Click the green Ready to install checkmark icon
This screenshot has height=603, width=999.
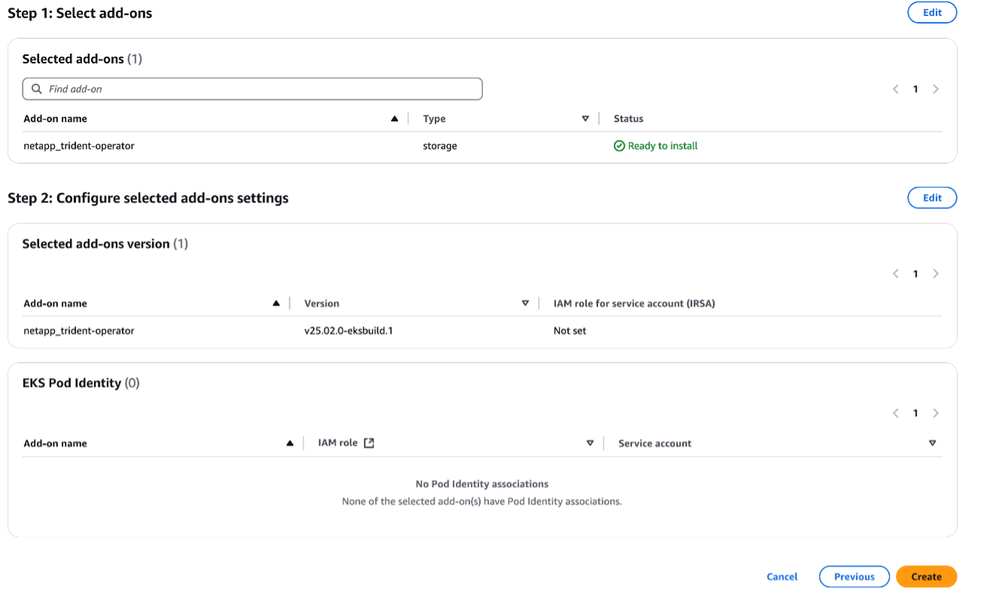click(x=619, y=146)
